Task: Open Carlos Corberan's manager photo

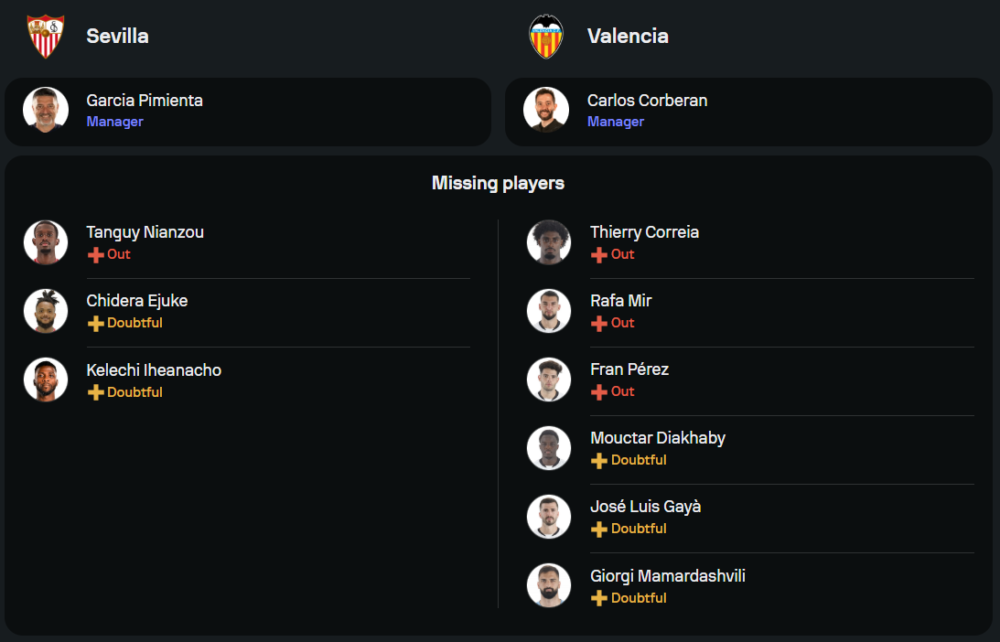Action: click(547, 110)
